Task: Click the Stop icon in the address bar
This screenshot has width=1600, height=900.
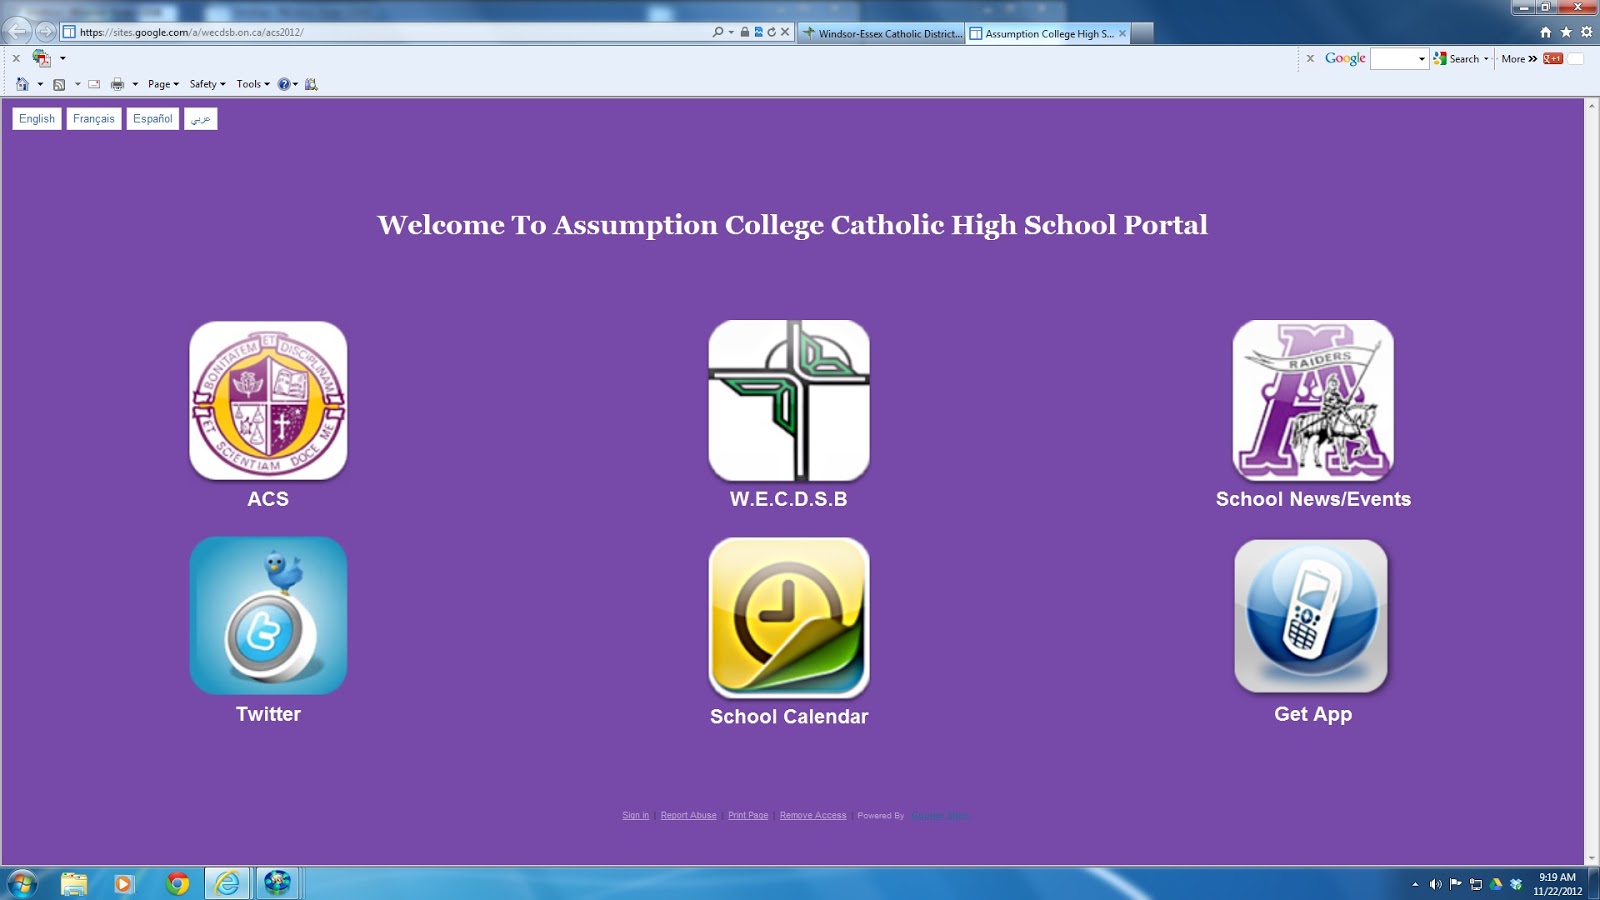Action: tap(785, 32)
